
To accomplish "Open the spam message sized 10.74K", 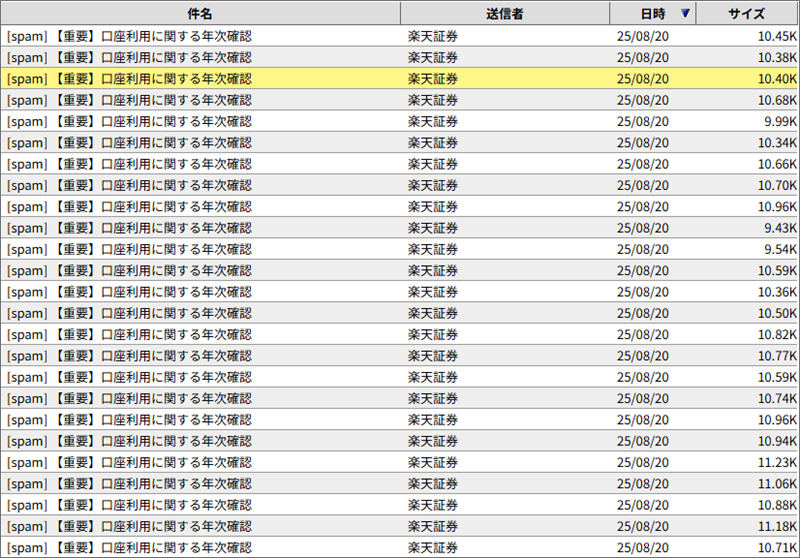I will click(x=399, y=398).
